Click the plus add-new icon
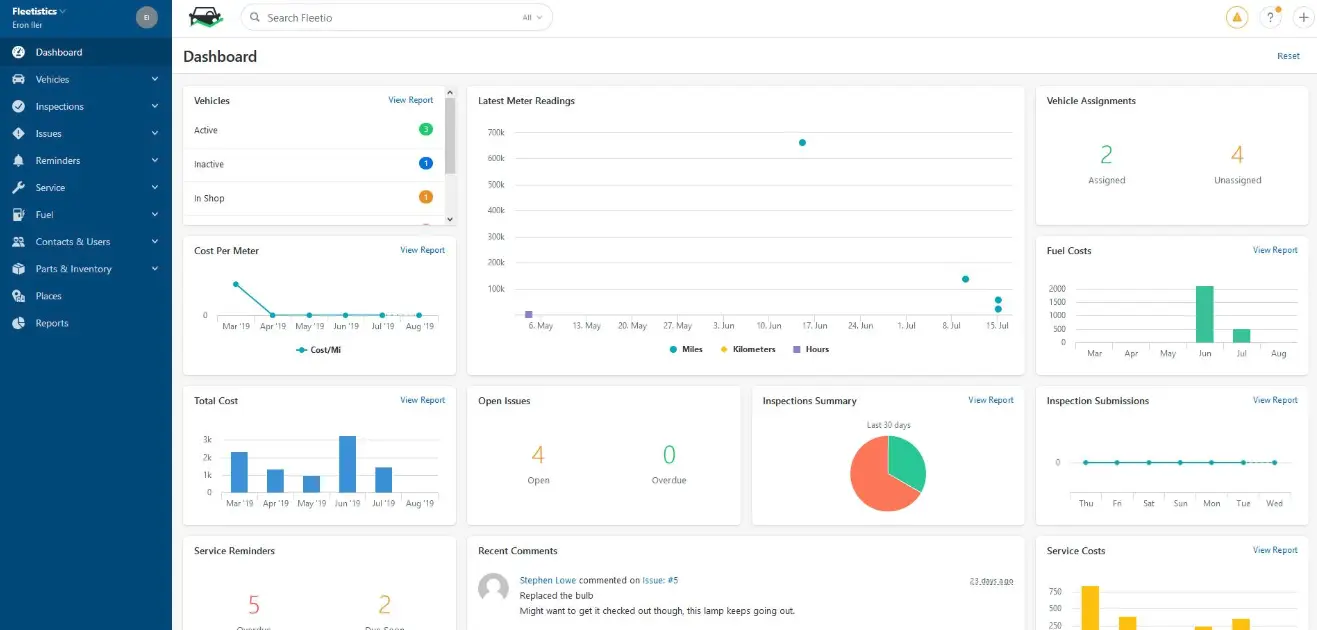The image size is (1317, 630). click(1304, 17)
